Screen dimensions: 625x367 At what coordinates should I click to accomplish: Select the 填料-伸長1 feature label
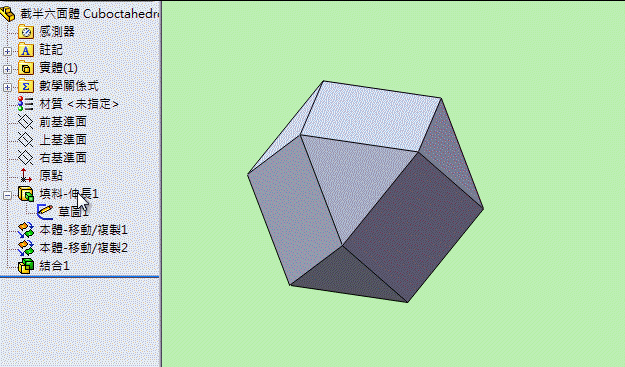69,194
